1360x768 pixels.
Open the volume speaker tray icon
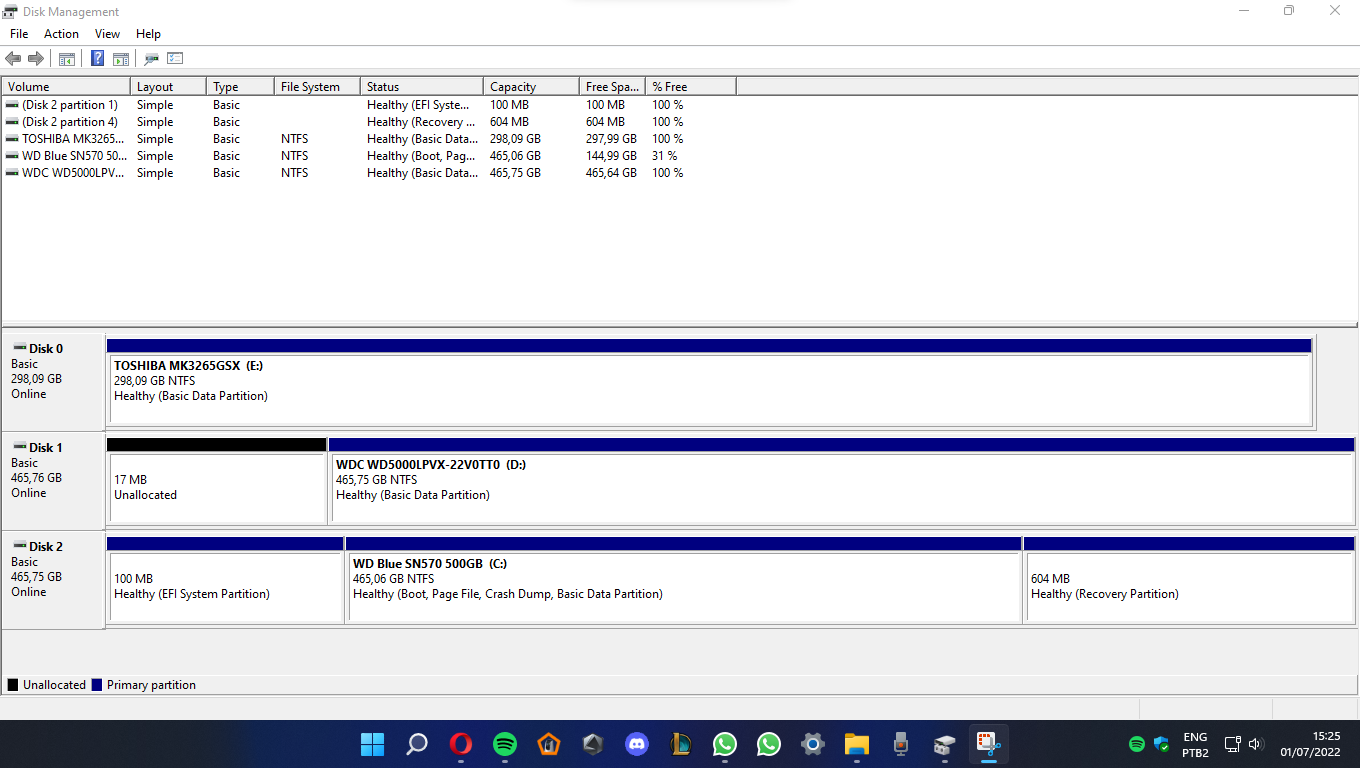1257,744
